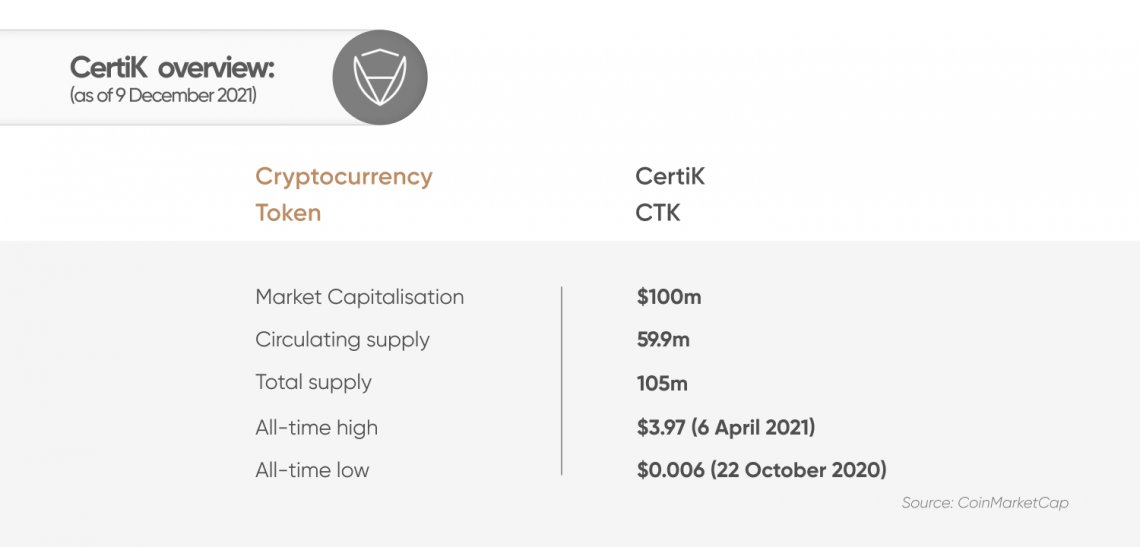Open the Source: CoinMarketCap credit
The width and height of the screenshot is (1140, 547).
[985, 503]
